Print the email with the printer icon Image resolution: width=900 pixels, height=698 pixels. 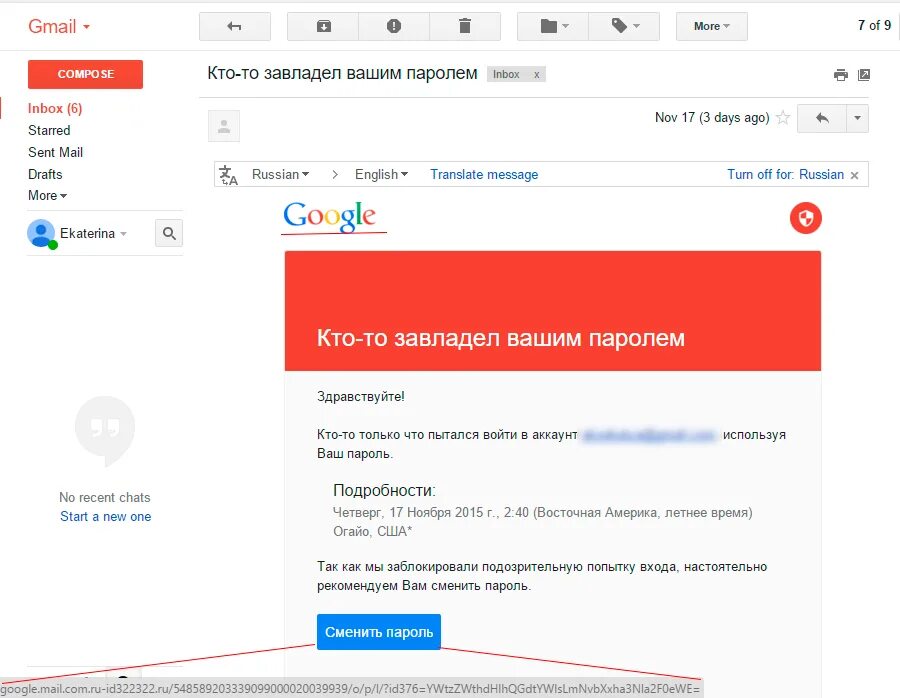pyautogui.click(x=841, y=75)
